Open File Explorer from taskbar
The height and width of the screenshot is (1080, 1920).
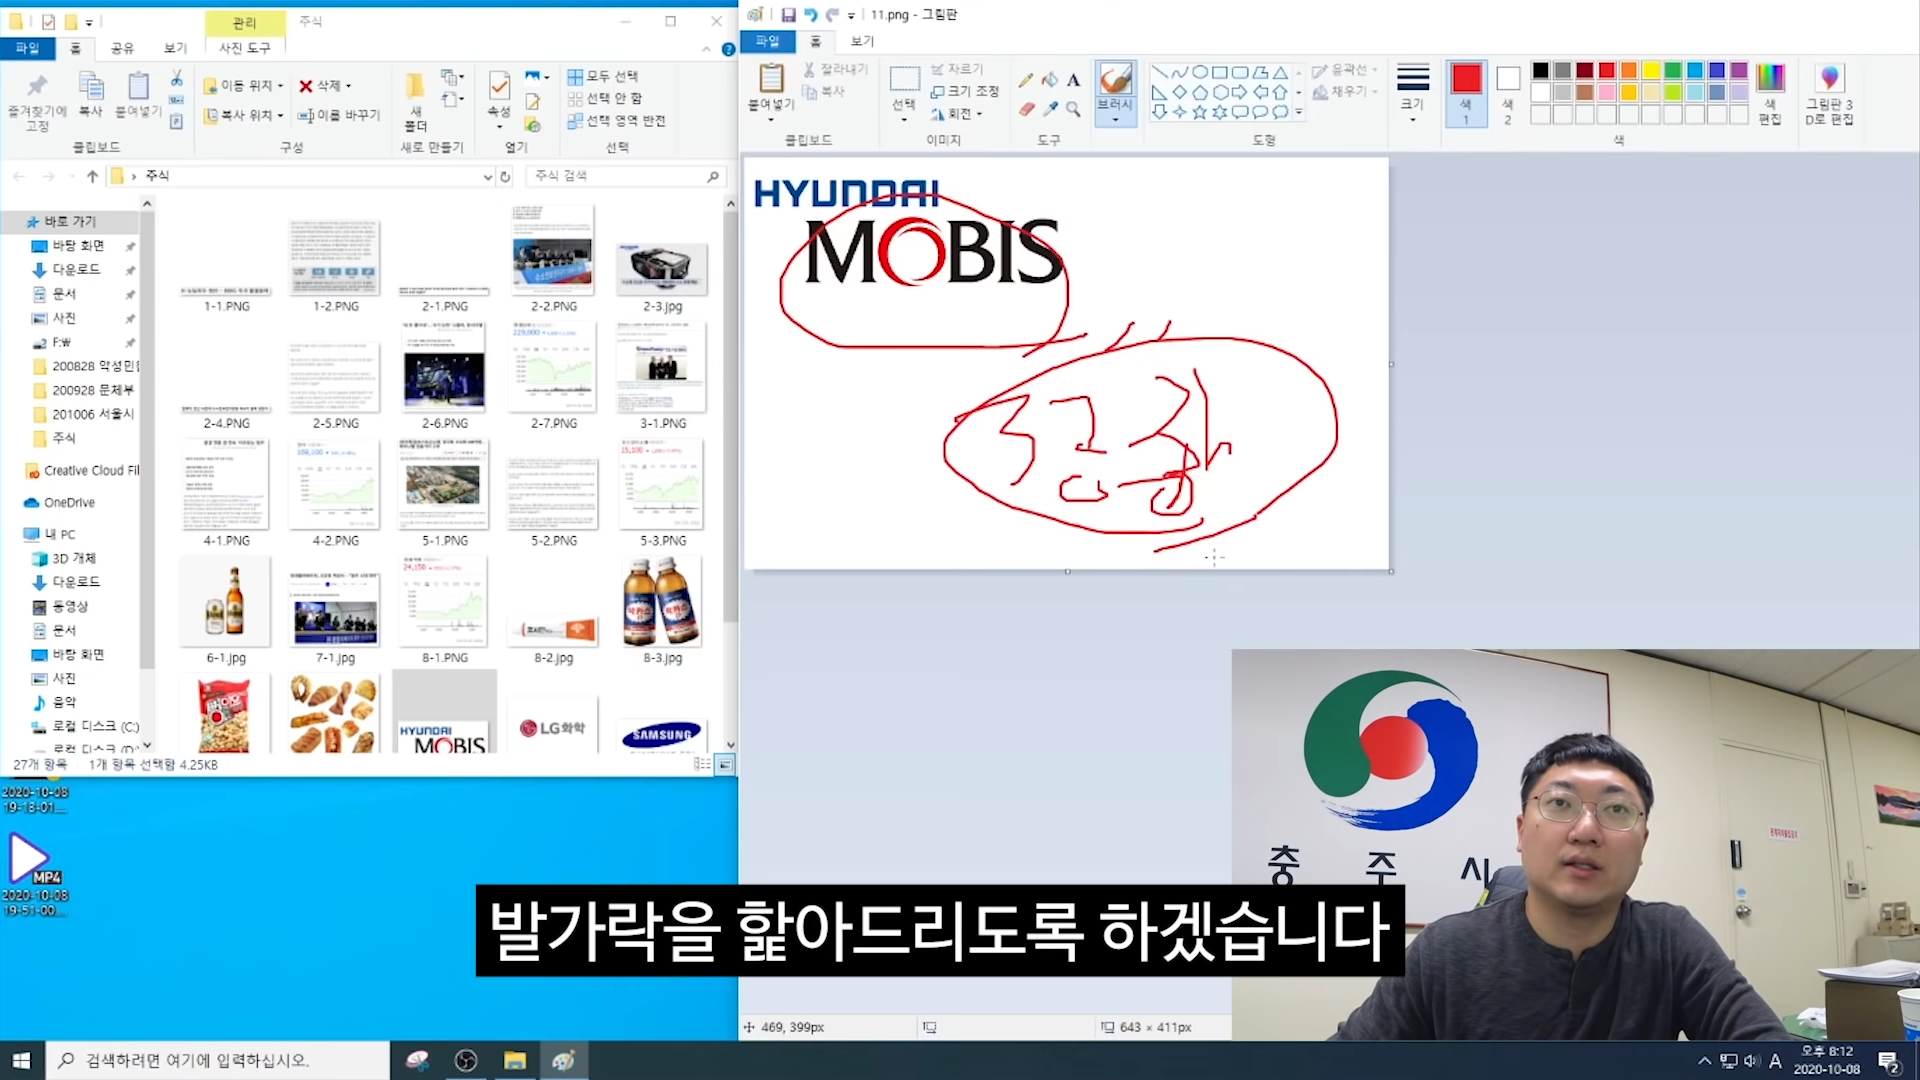[x=515, y=1060]
